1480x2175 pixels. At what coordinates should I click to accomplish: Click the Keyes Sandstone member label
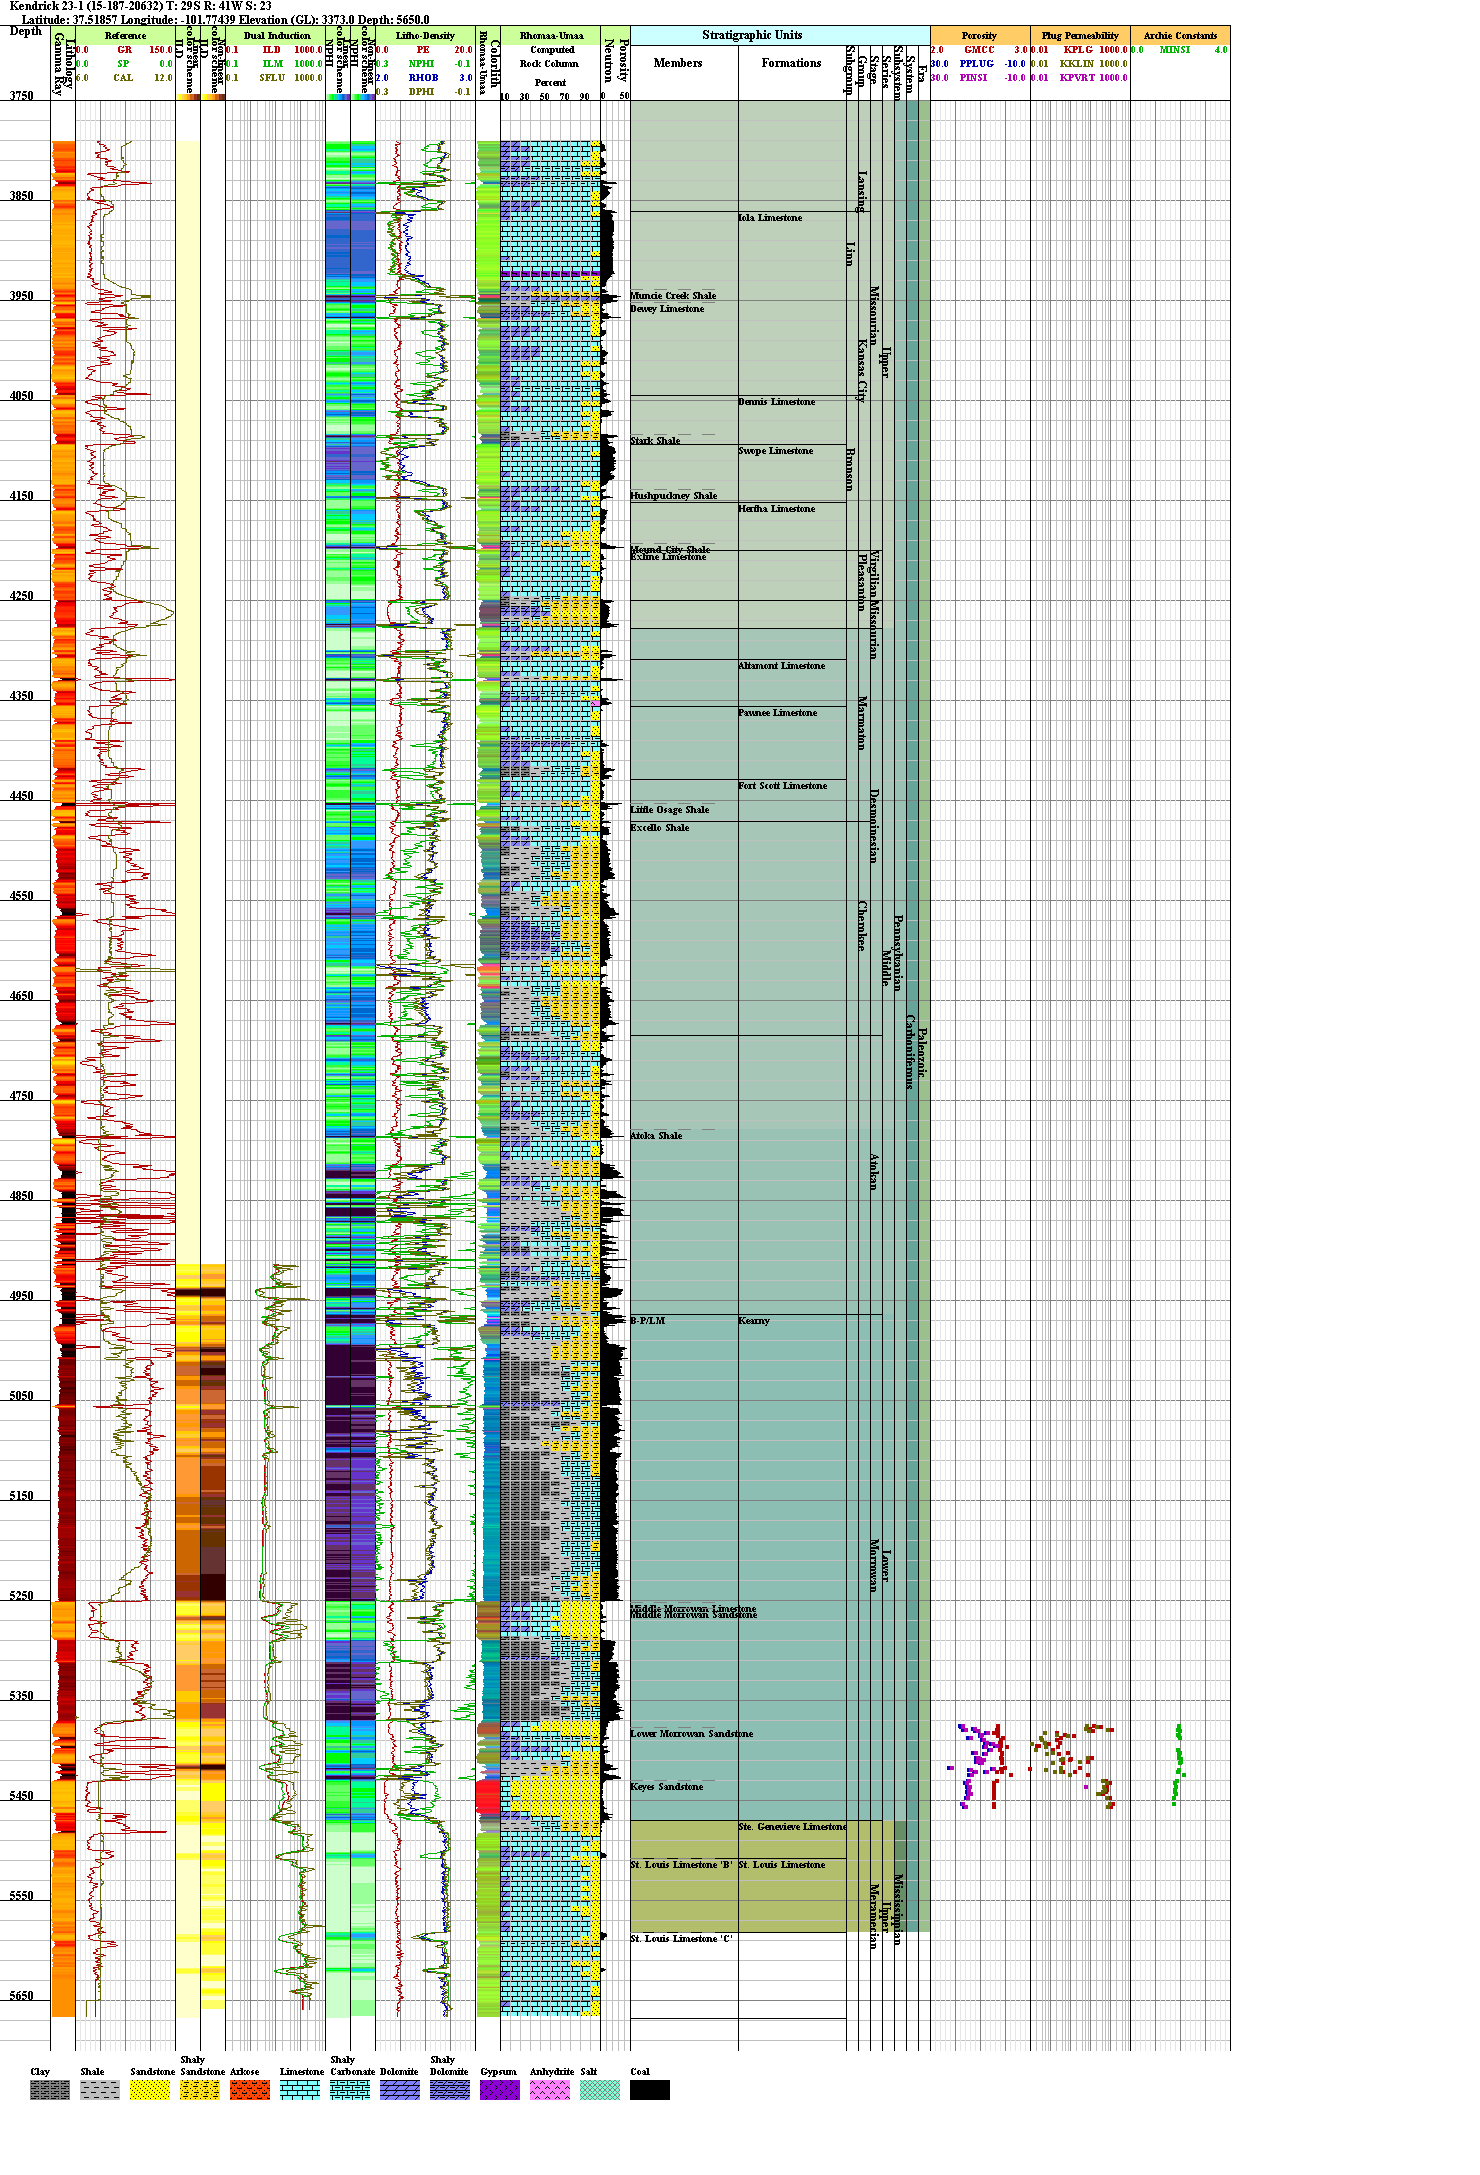667,1787
